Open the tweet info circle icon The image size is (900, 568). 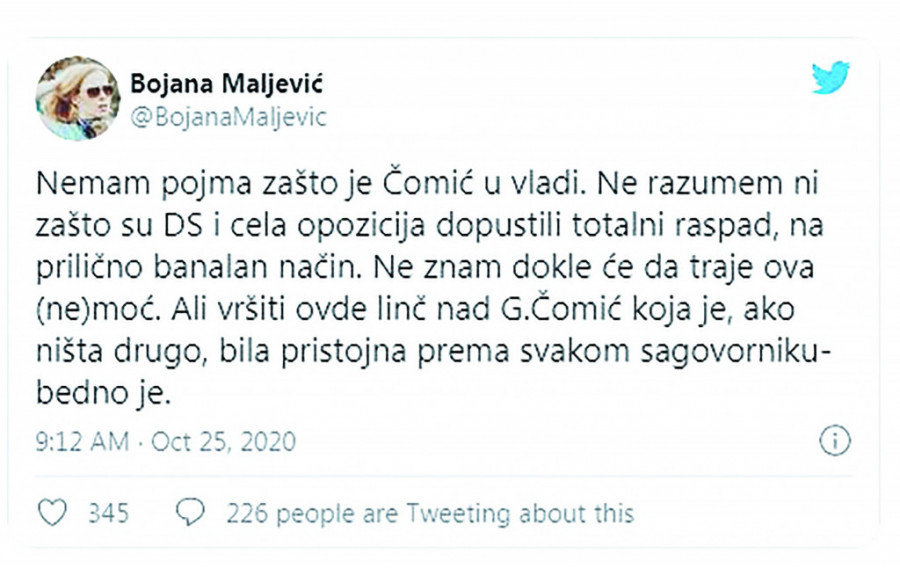click(834, 439)
